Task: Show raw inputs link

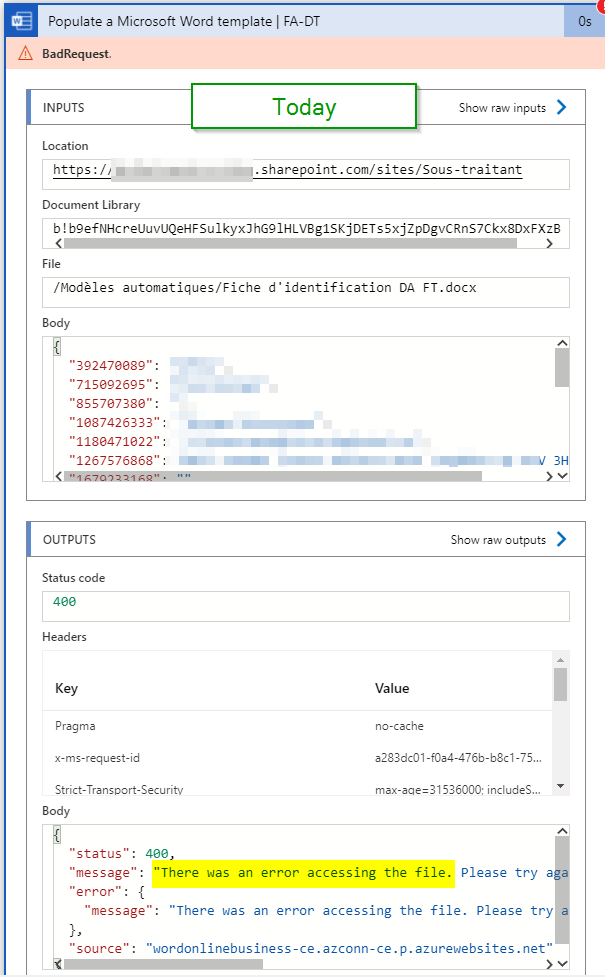Action: coord(502,108)
